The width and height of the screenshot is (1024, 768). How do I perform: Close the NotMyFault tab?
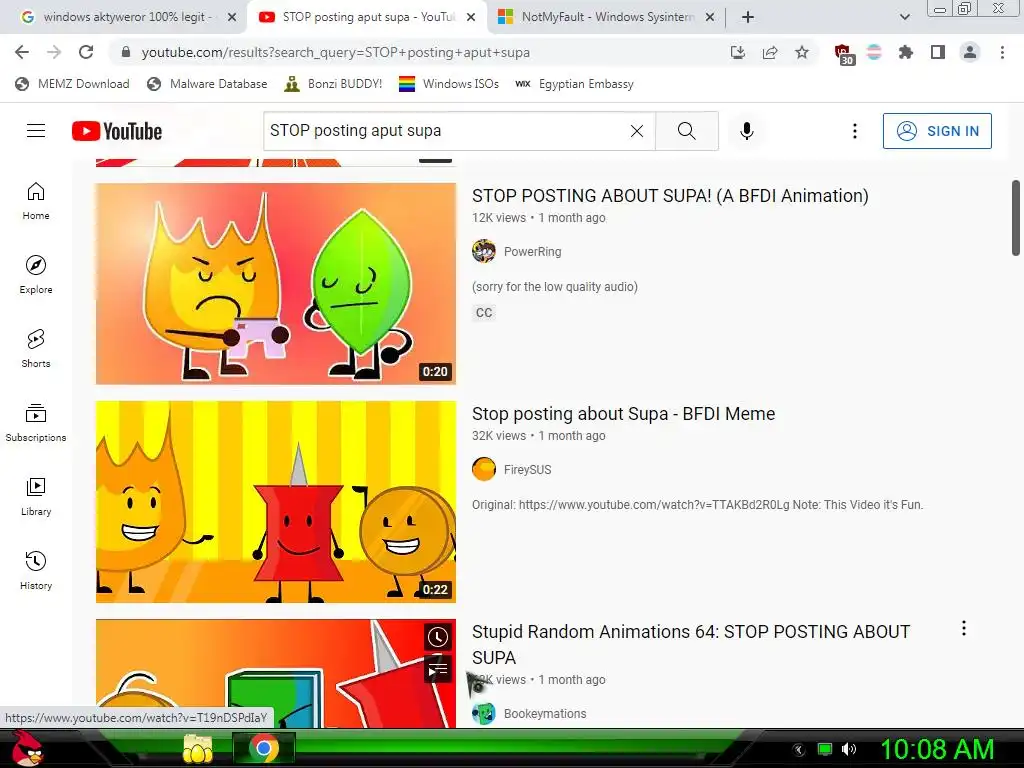click(710, 17)
